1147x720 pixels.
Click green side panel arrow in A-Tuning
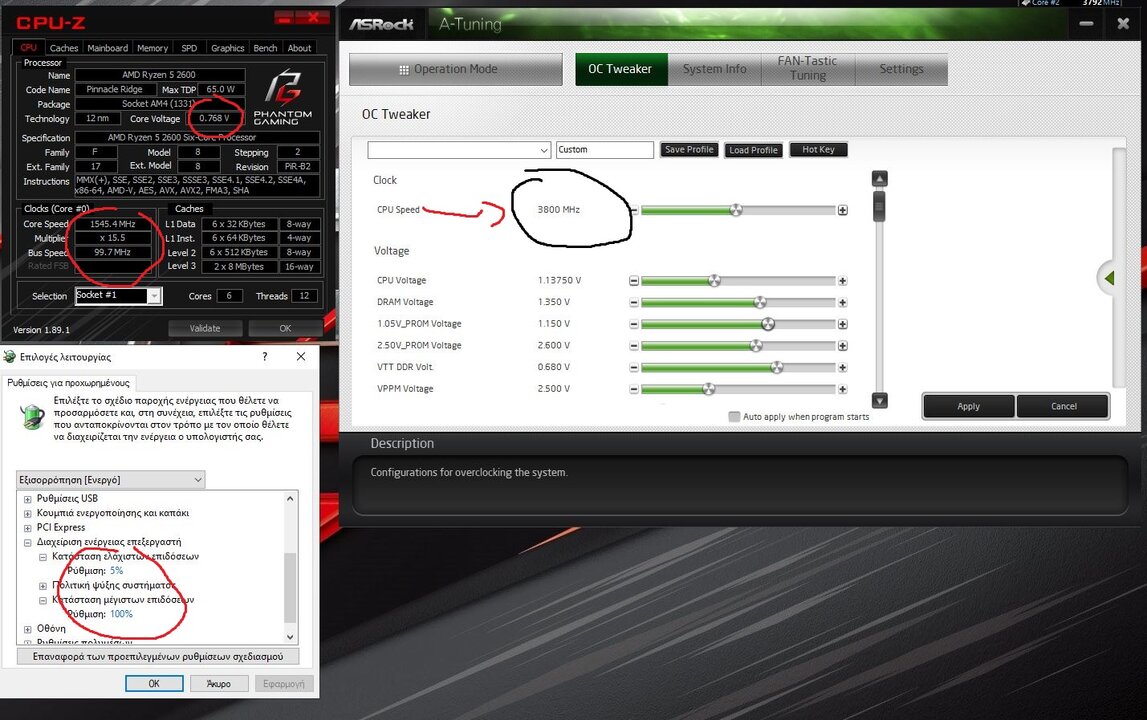1109,278
